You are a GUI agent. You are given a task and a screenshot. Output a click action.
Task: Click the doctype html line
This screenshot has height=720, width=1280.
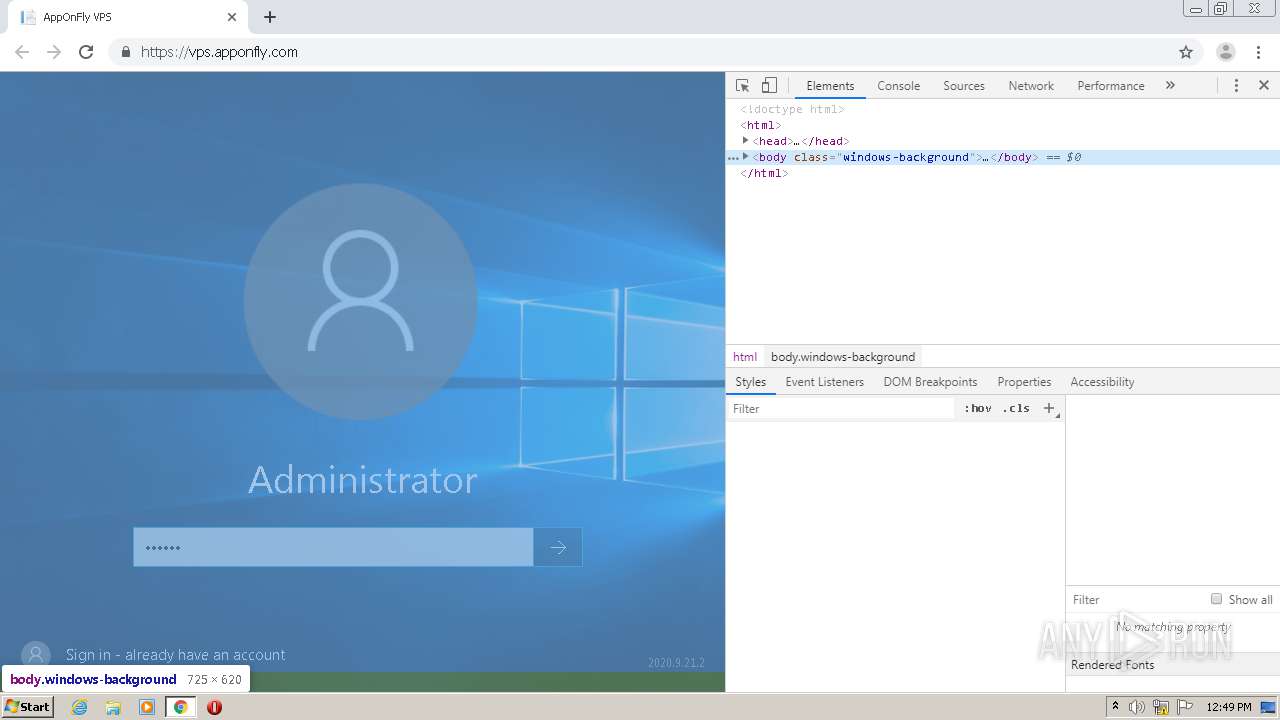(x=792, y=109)
